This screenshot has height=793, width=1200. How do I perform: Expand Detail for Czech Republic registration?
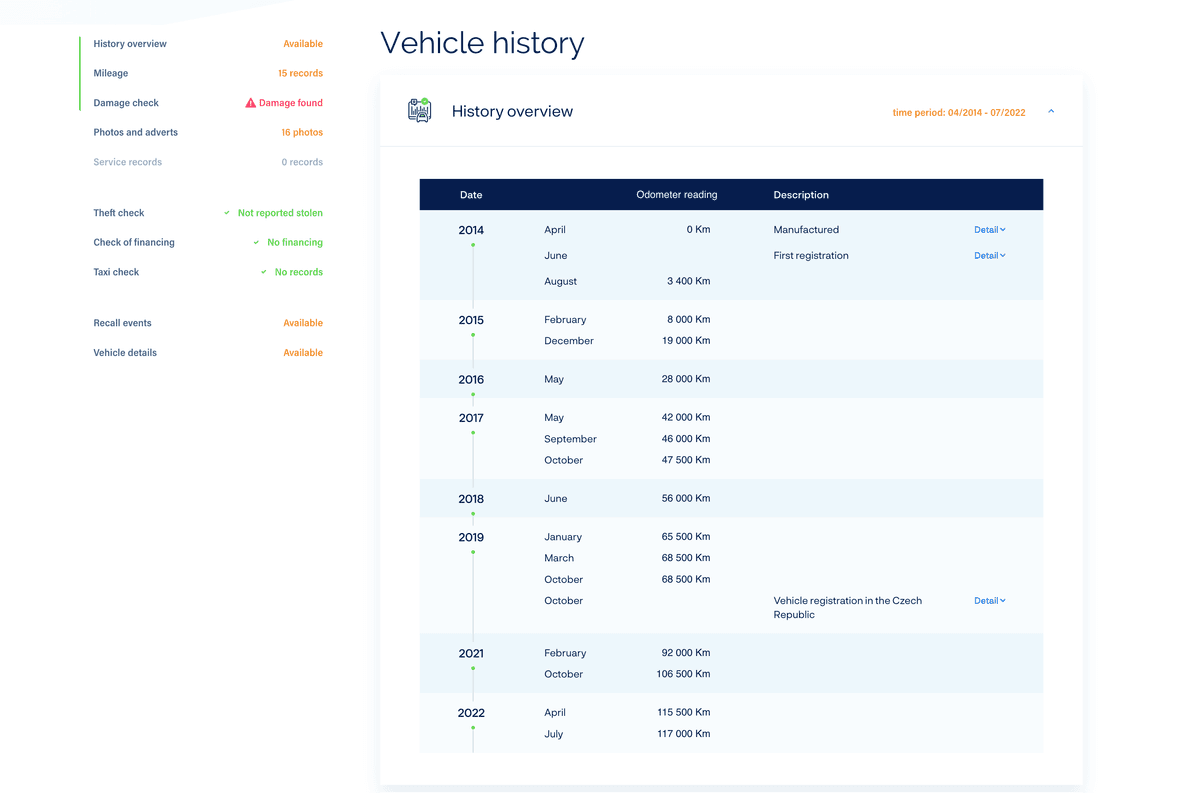click(x=989, y=601)
